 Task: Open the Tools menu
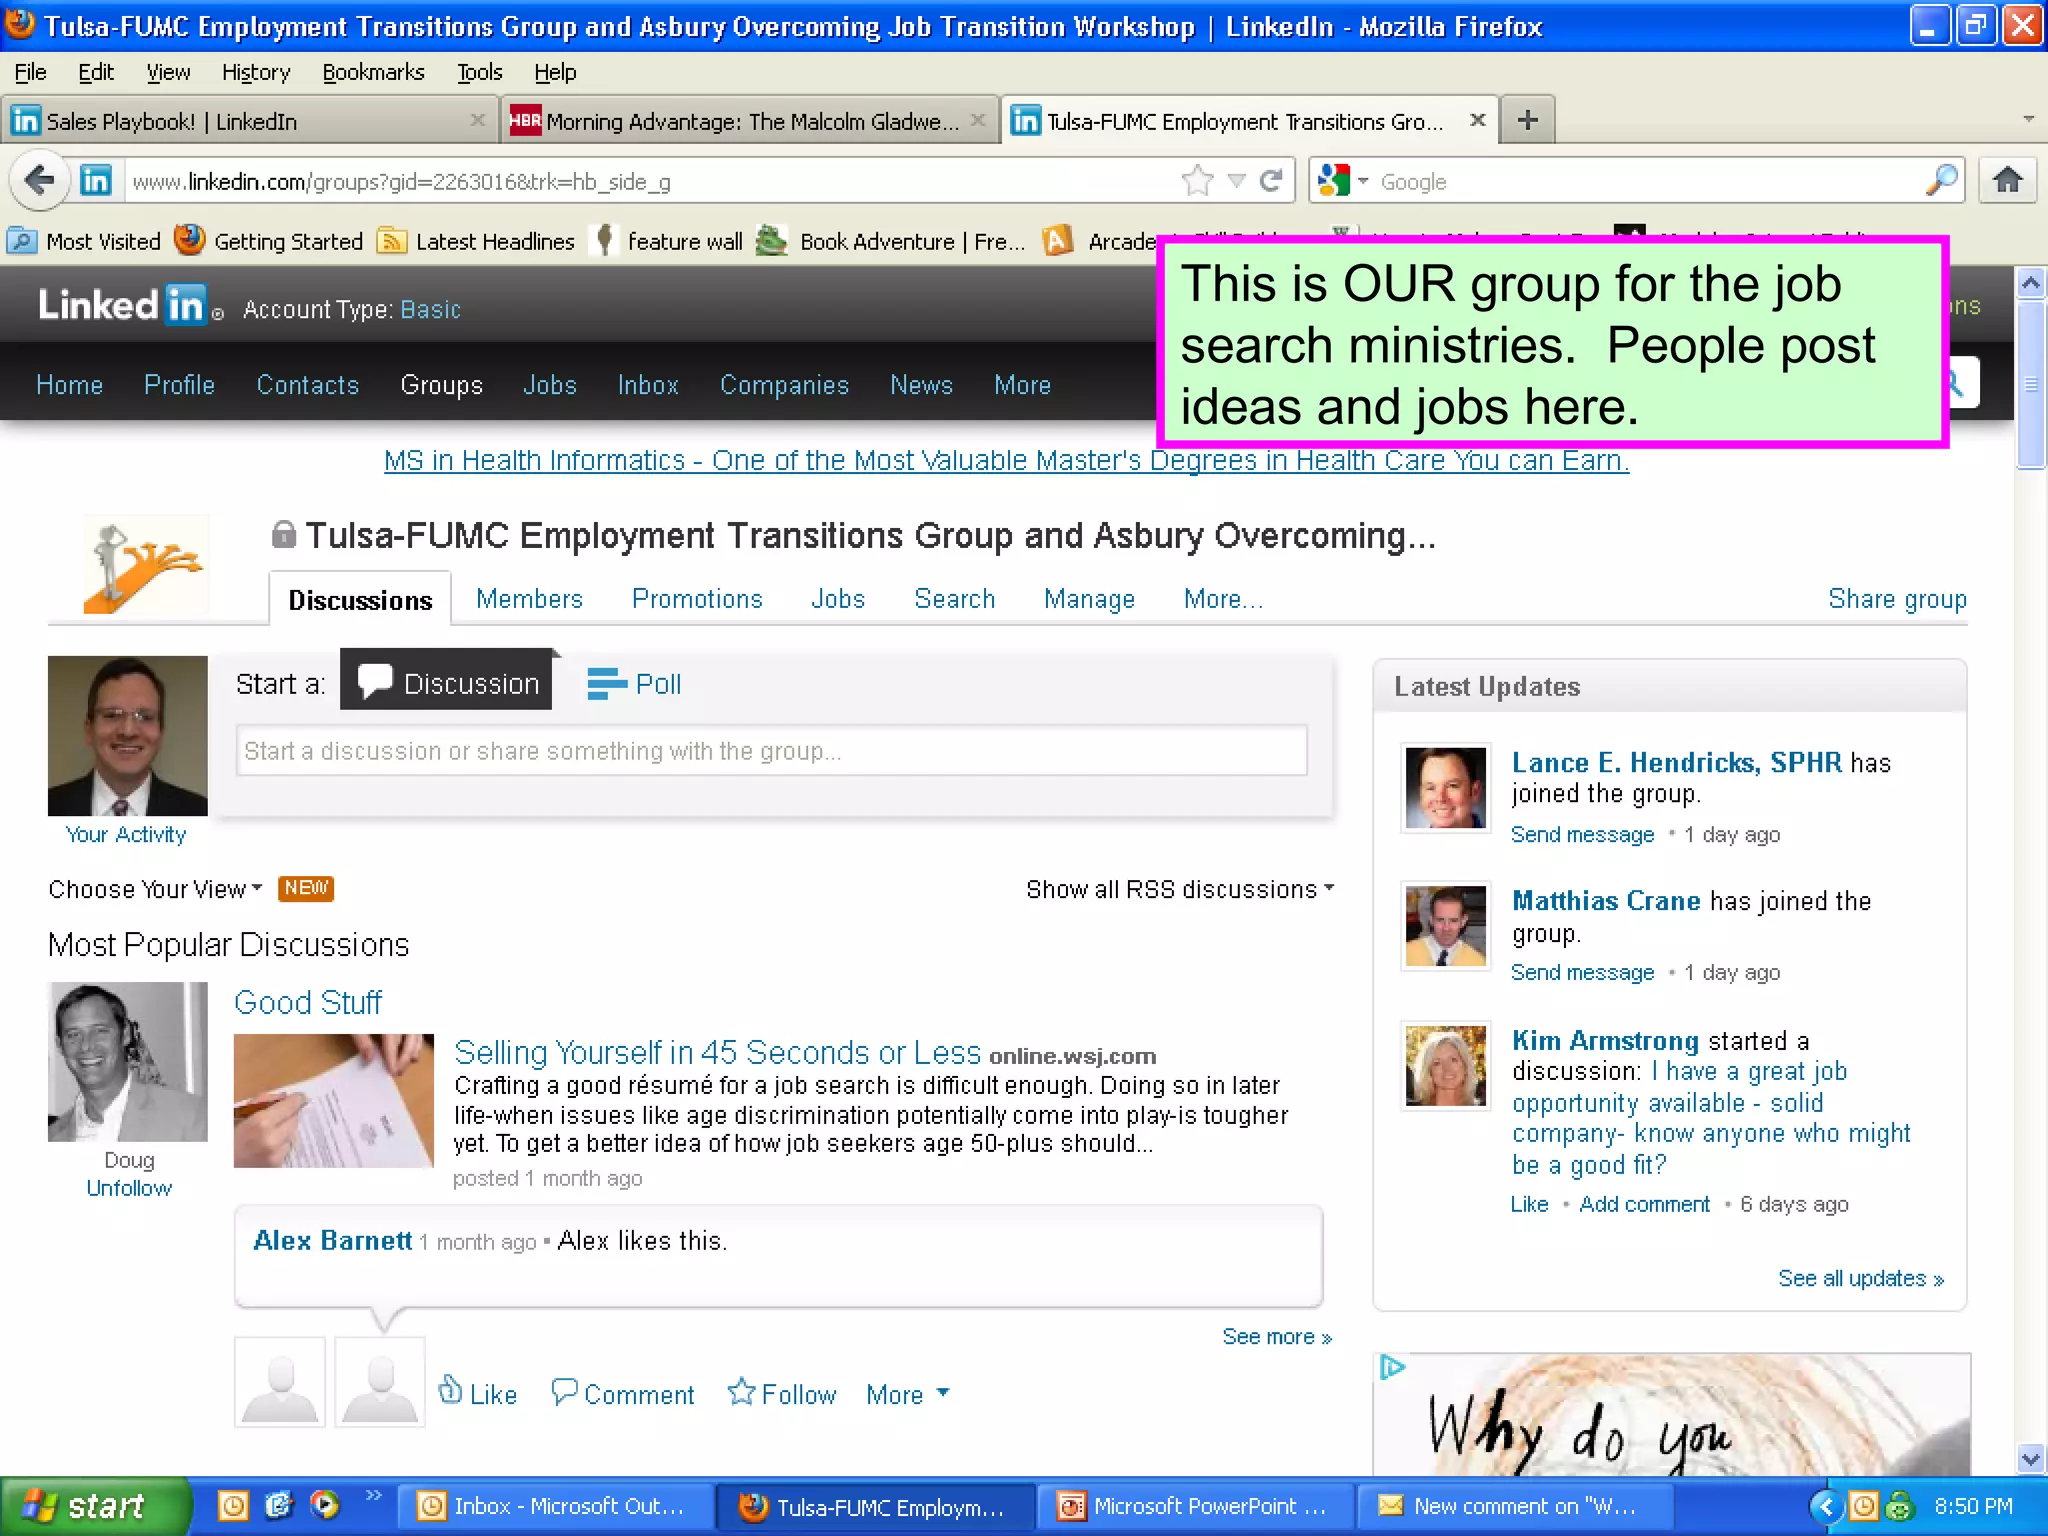pos(479,72)
